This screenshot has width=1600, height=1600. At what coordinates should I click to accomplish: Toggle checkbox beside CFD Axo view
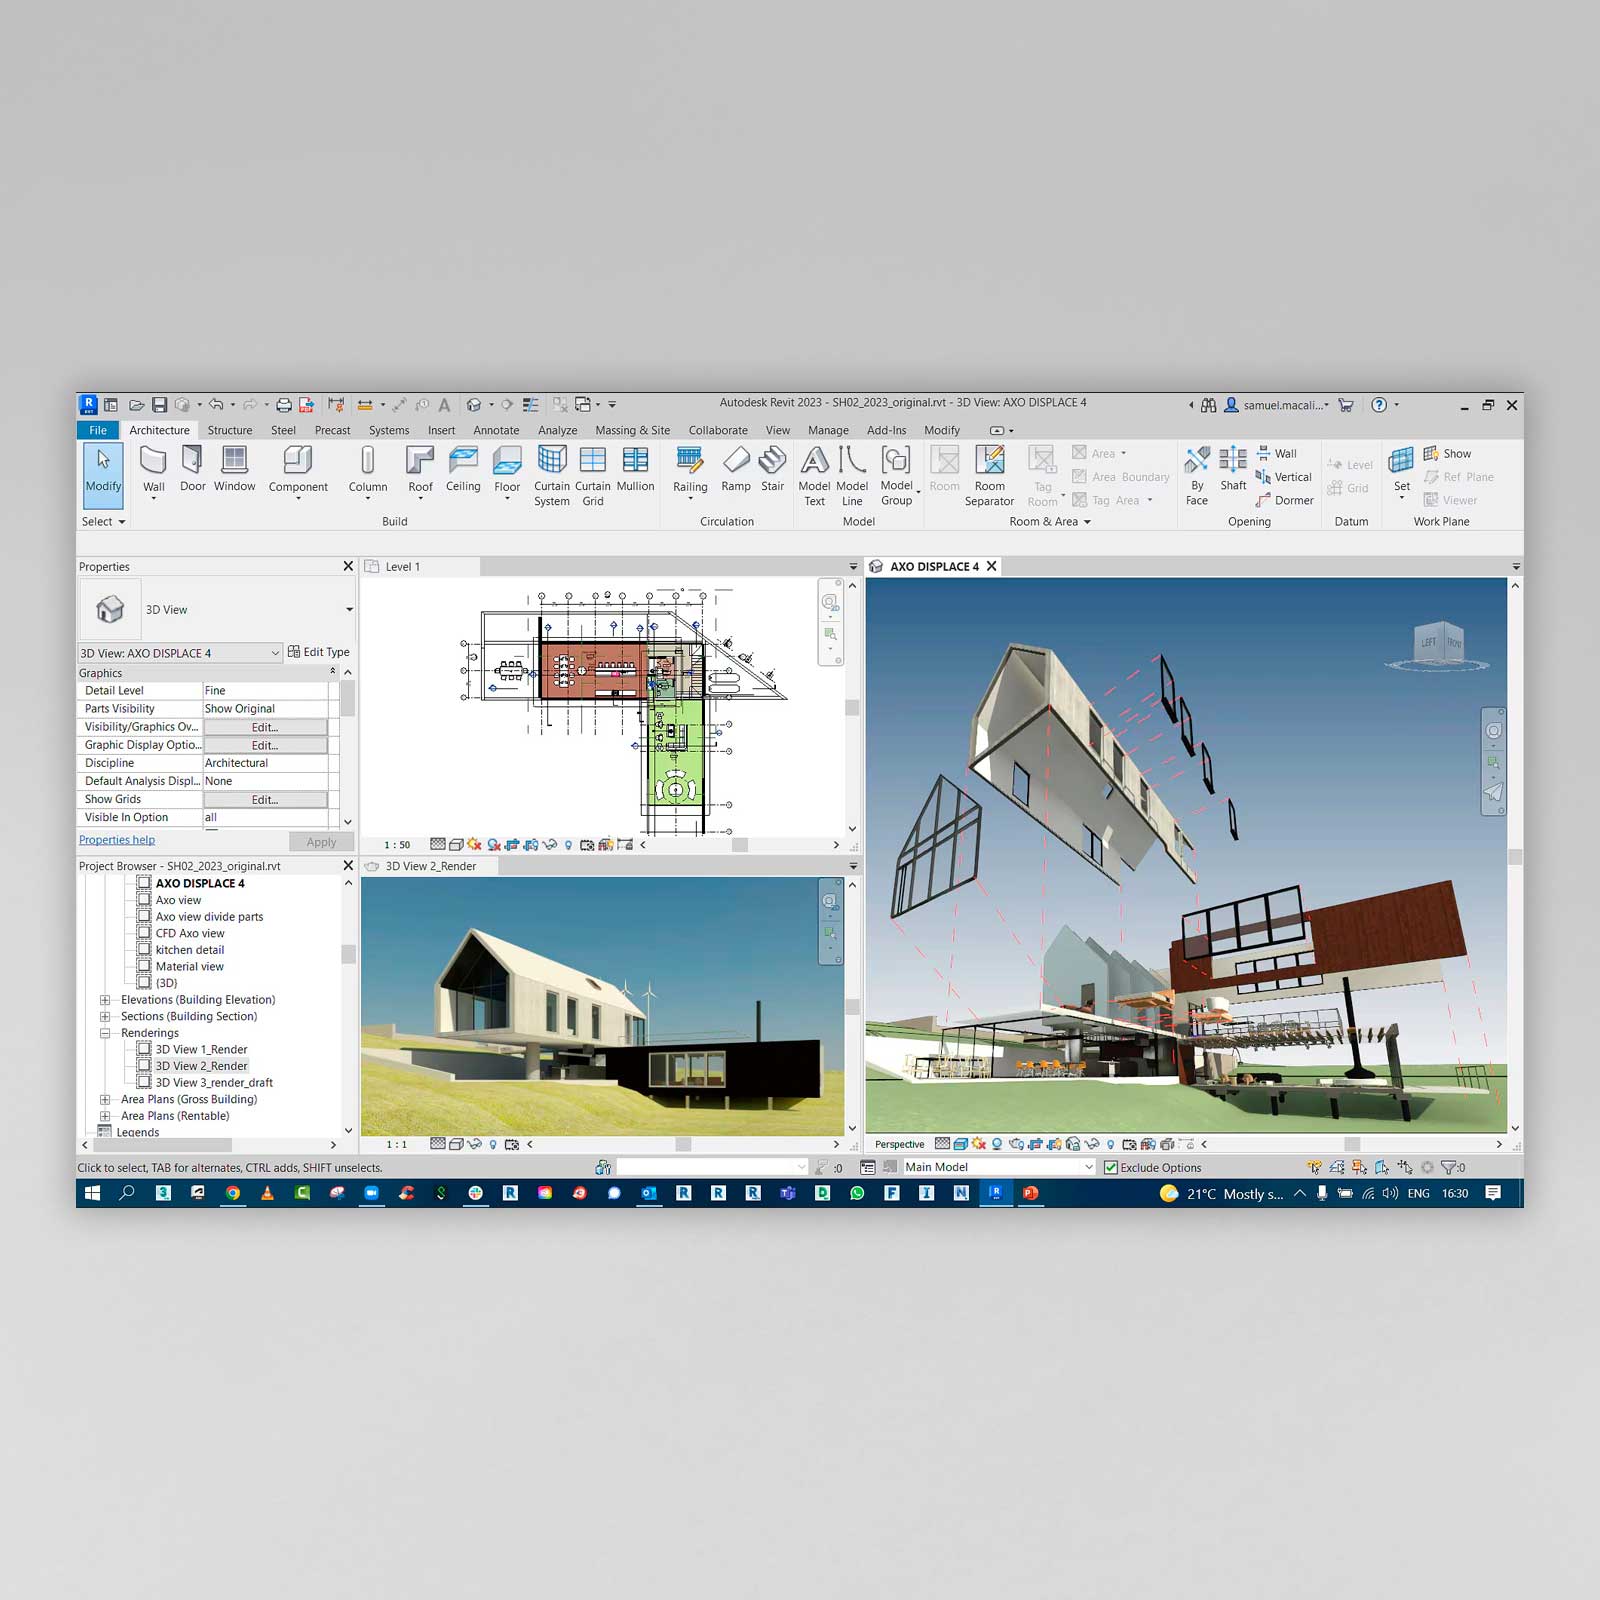tap(144, 933)
